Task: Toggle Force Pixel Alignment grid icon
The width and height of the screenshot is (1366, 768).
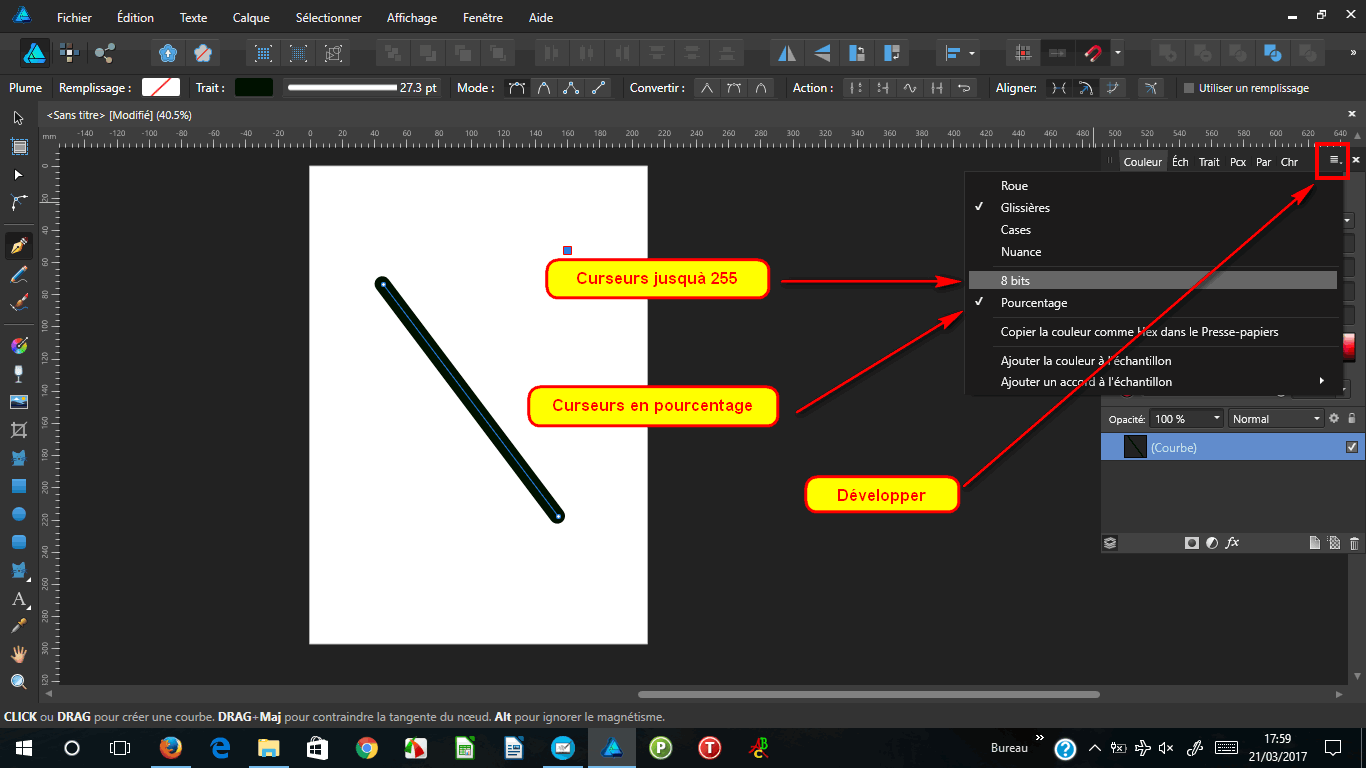Action: (1022, 52)
